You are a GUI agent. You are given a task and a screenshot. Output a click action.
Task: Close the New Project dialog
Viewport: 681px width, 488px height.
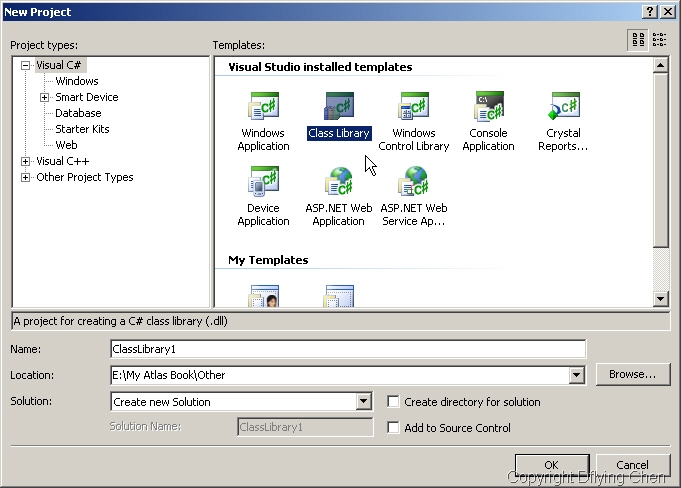[668, 12]
